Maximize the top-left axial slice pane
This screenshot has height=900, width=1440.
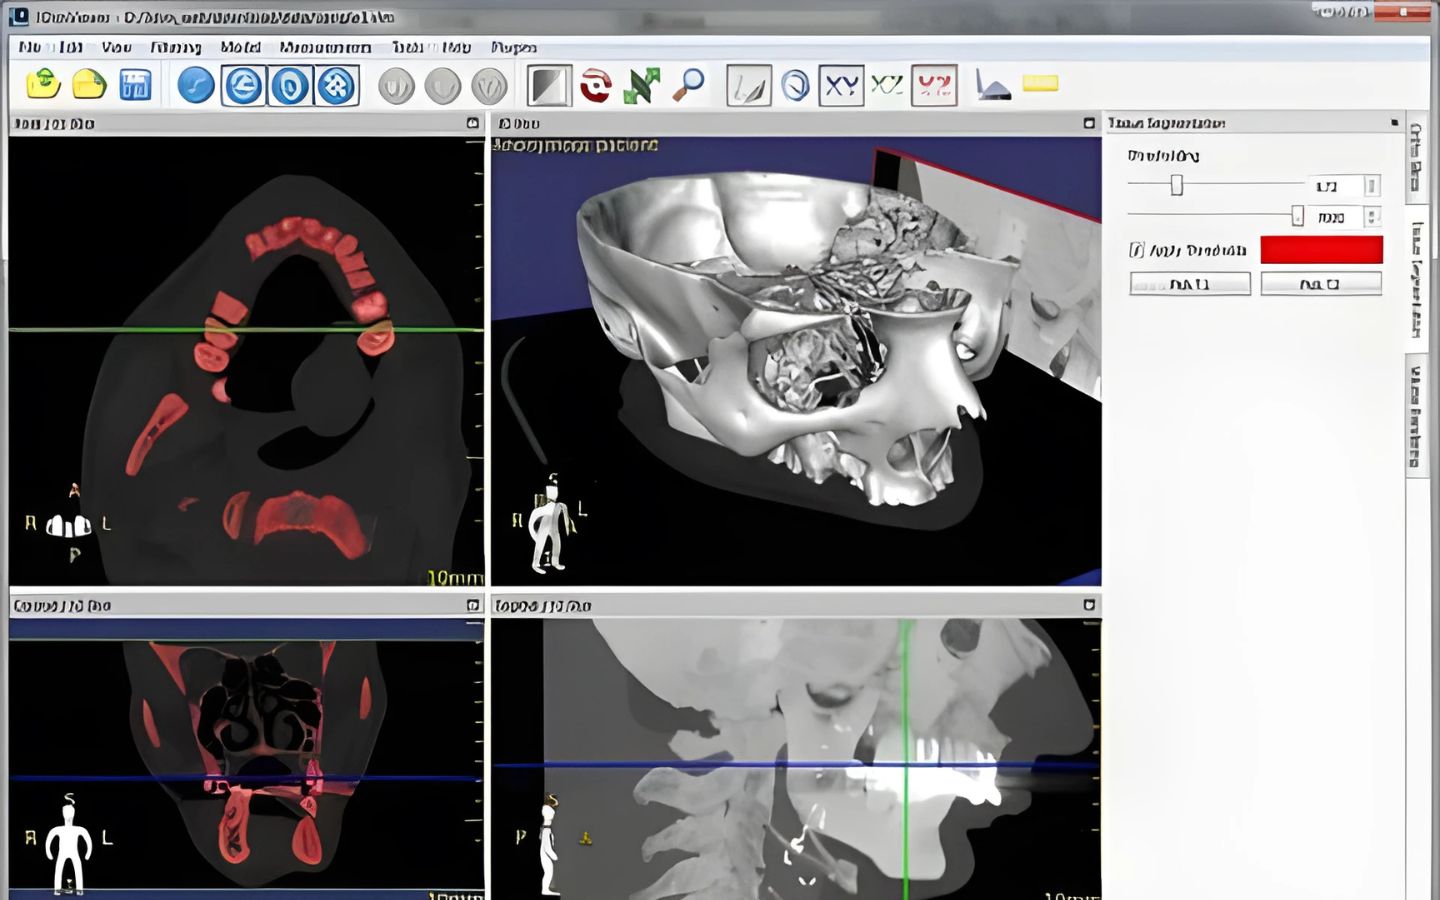(x=473, y=123)
